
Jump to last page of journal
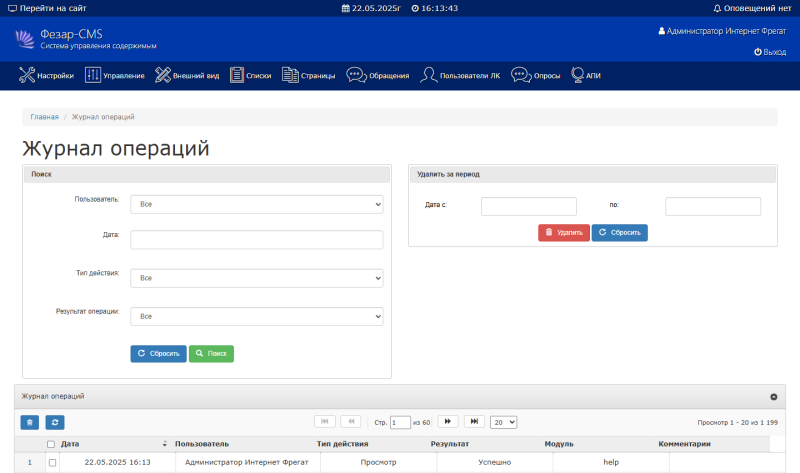[475, 422]
